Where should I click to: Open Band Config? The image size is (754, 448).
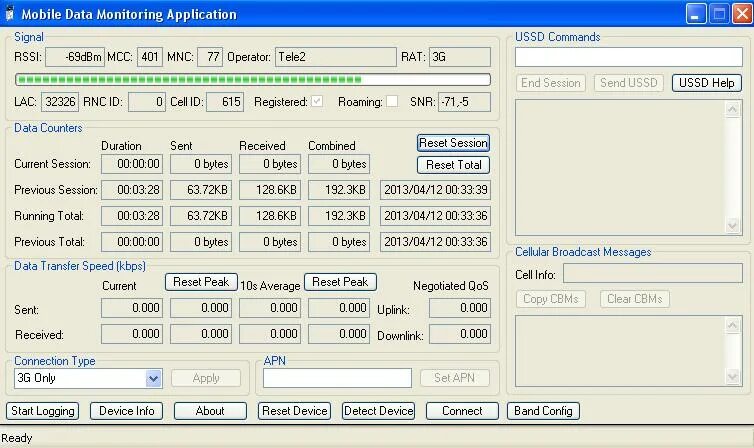543,411
